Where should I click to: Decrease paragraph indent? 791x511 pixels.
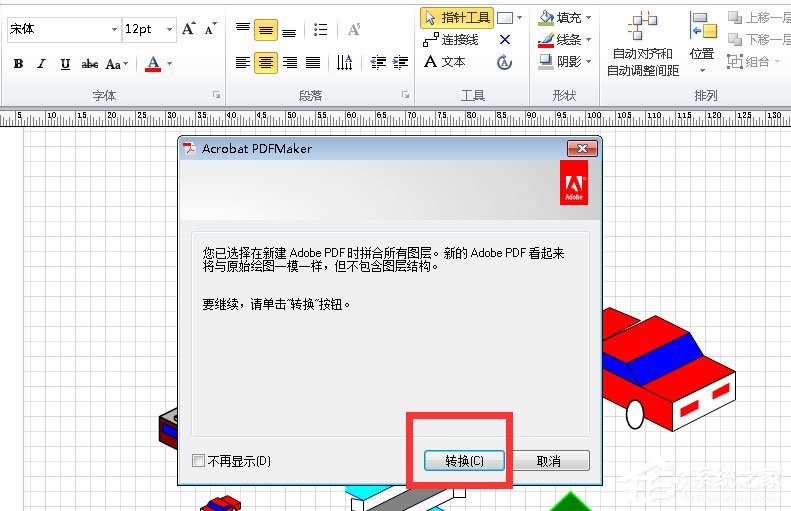378,63
